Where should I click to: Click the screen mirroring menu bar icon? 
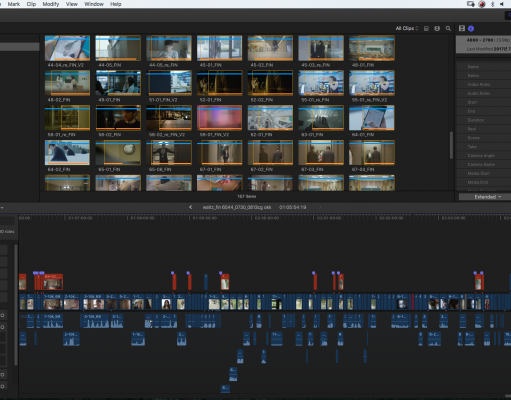click(471, 4)
